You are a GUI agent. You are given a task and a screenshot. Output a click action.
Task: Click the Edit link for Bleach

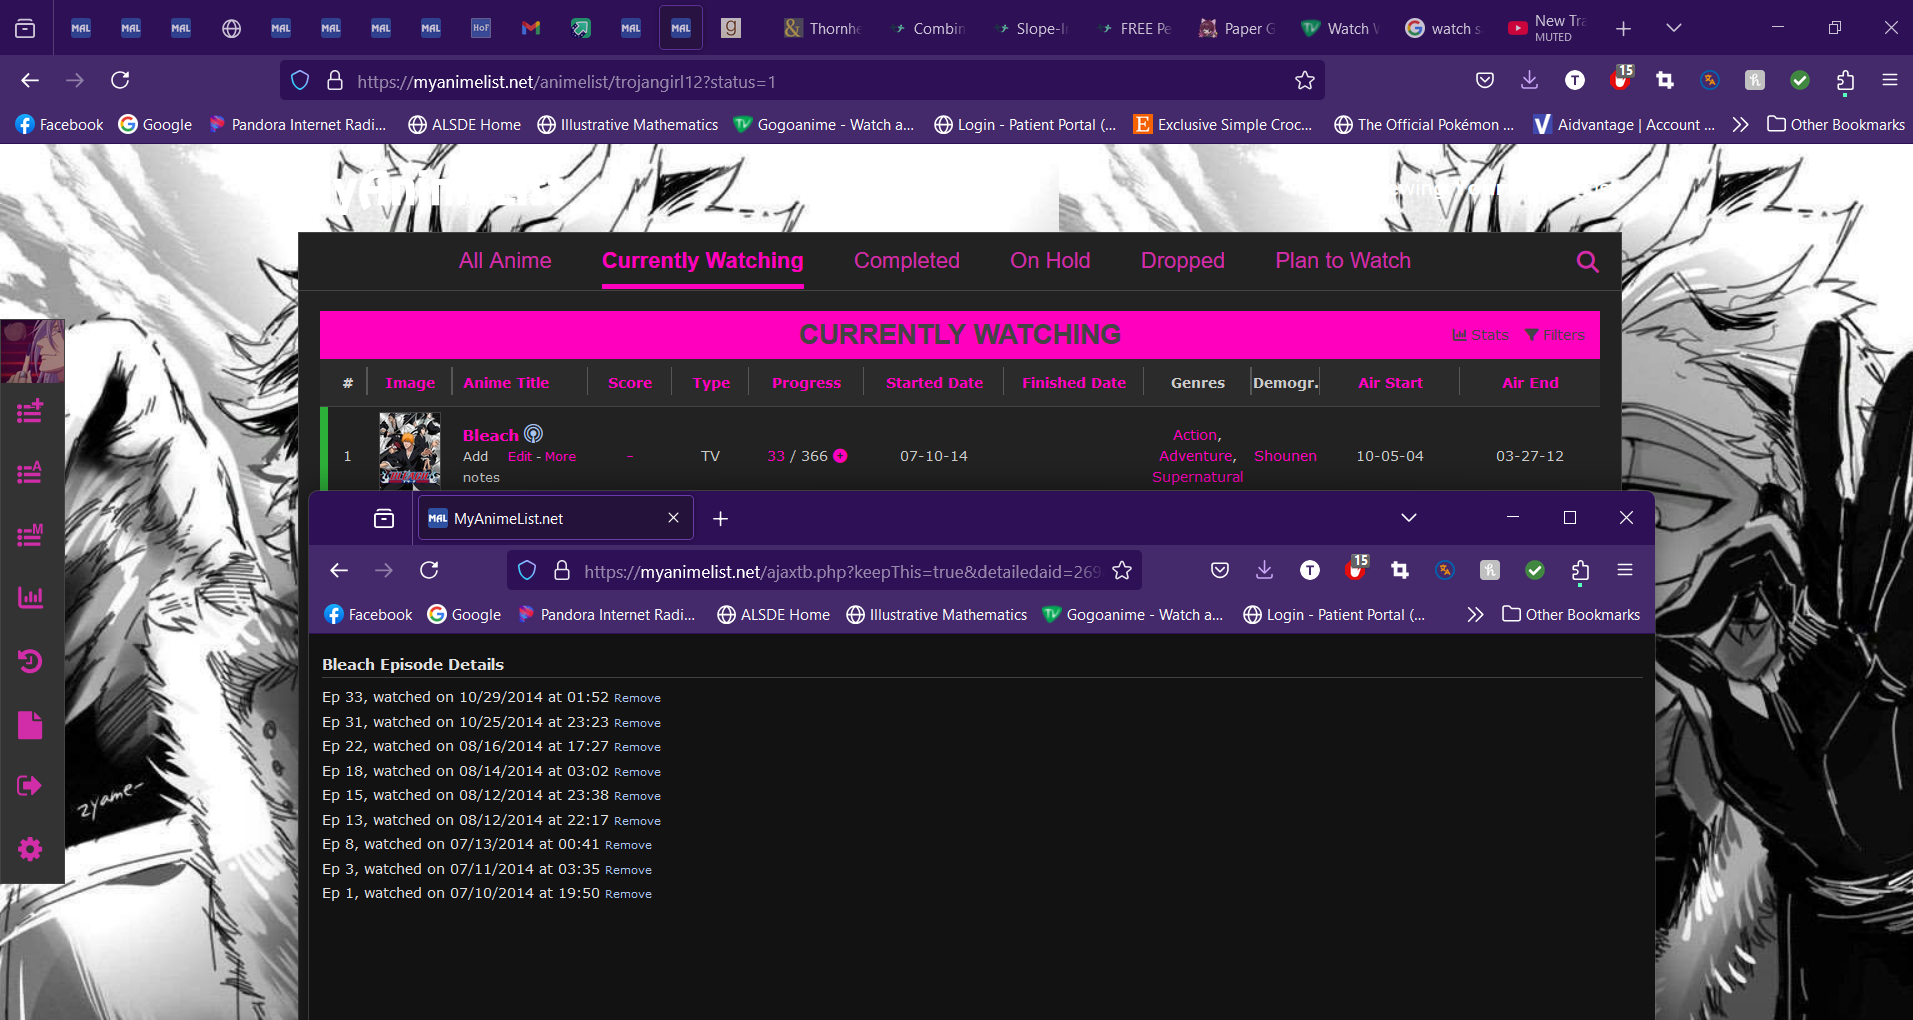(520, 456)
